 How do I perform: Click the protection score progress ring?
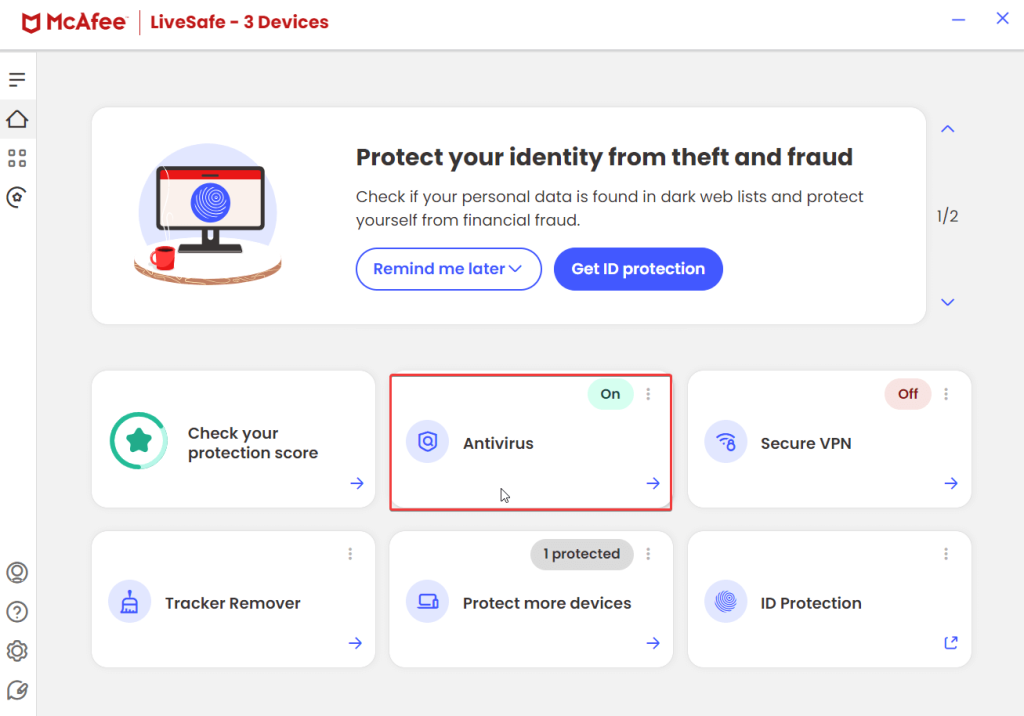(x=138, y=440)
